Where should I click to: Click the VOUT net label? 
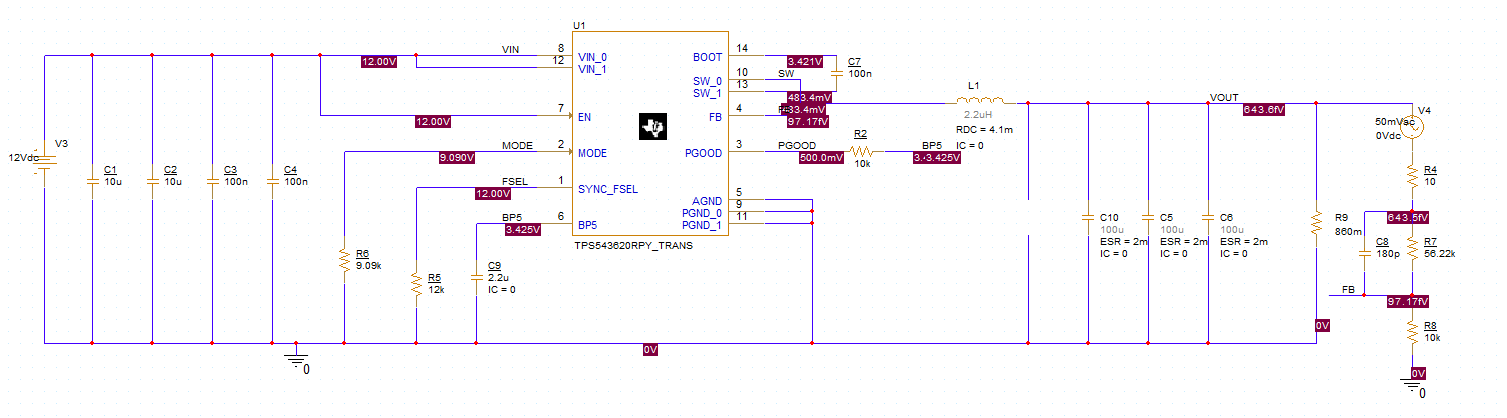coord(1224,97)
